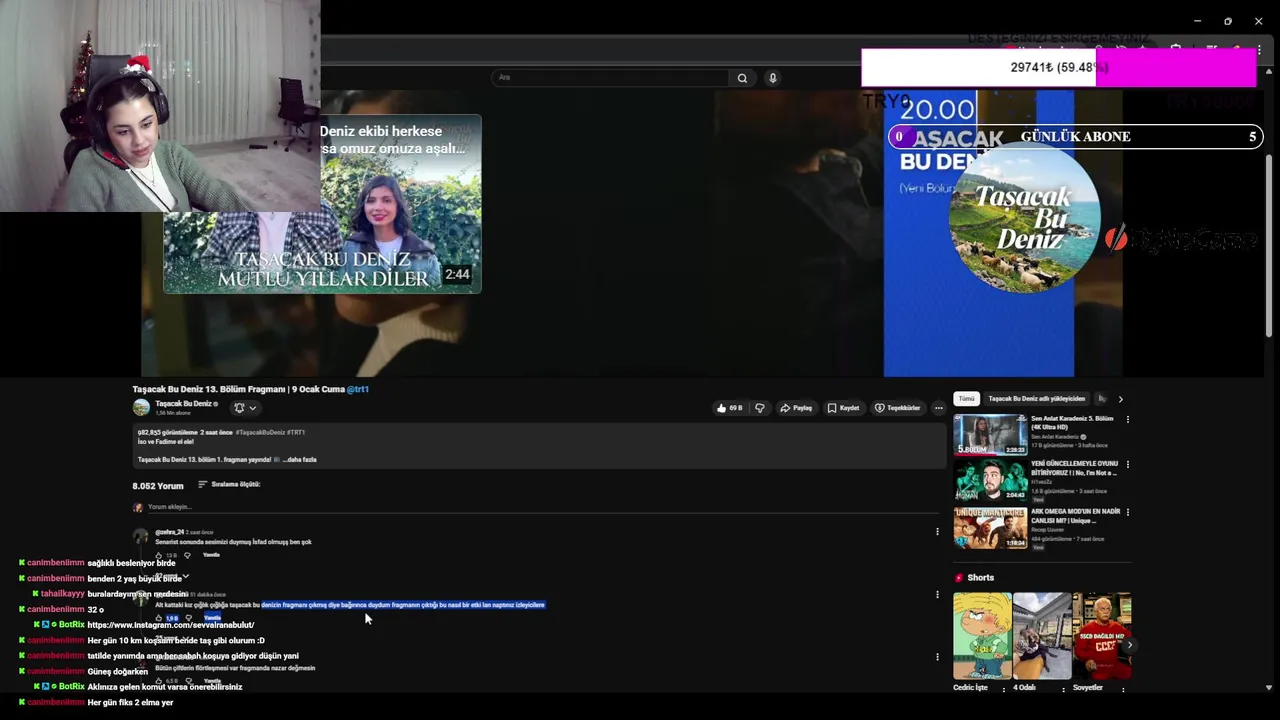Open Sen Anlat Karadeniz 5. Bölüm thumbnail
This screenshot has height=720, width=1280.
coord(989,434)
